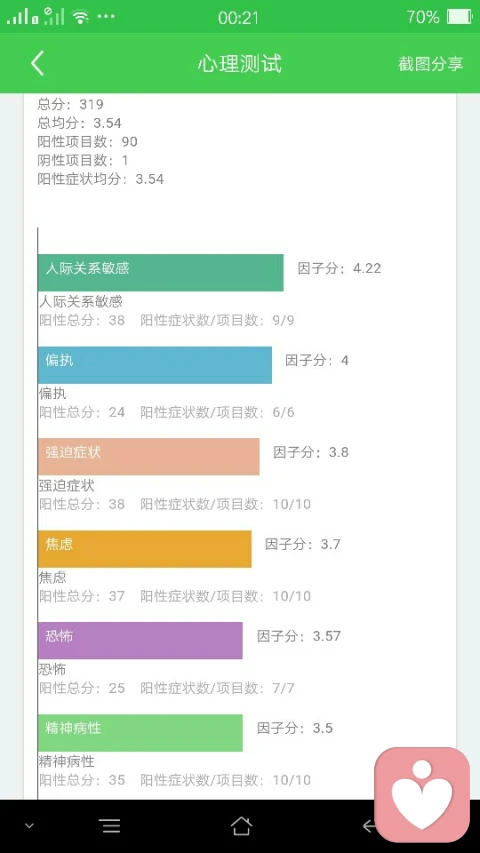This screenshot has height=853, width=480.
Task: Tap the 因子分：4.22 score label
Action: (339, 268)
